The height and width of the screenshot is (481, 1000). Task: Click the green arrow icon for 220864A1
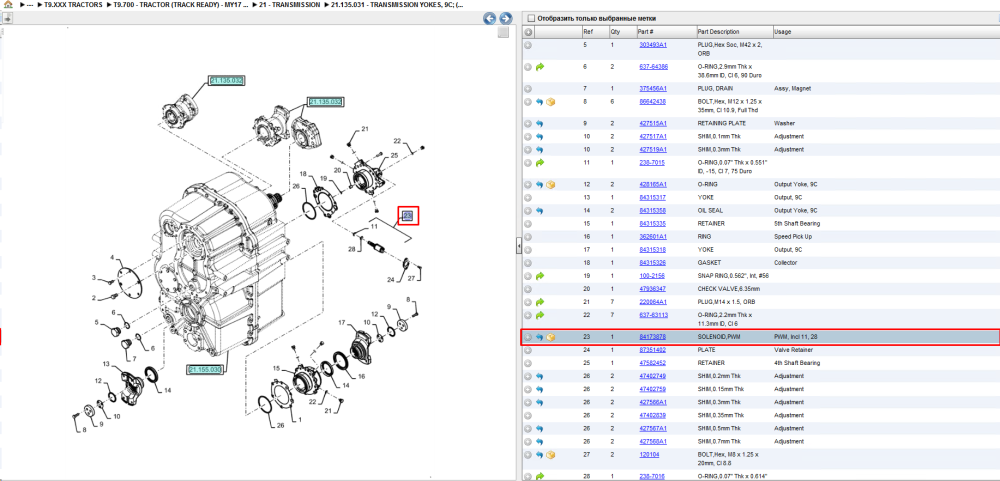(540, 302)
